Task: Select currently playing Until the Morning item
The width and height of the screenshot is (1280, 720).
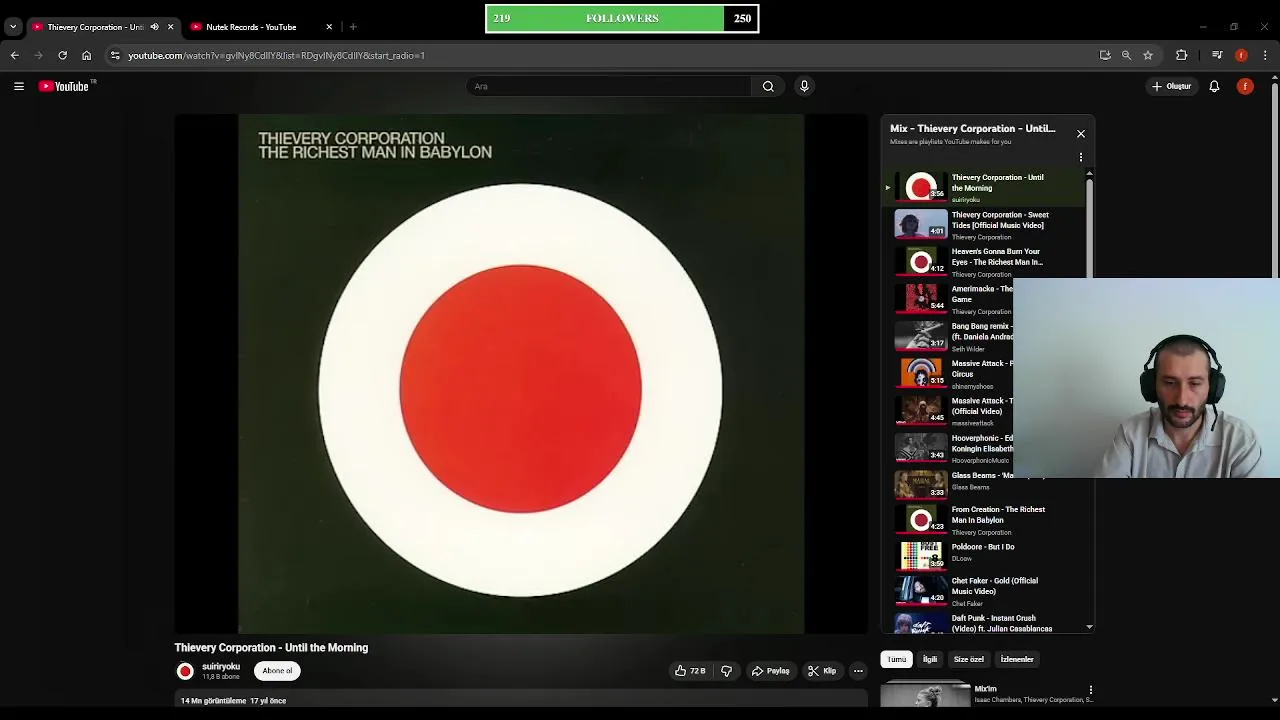Action: point(985,187)
